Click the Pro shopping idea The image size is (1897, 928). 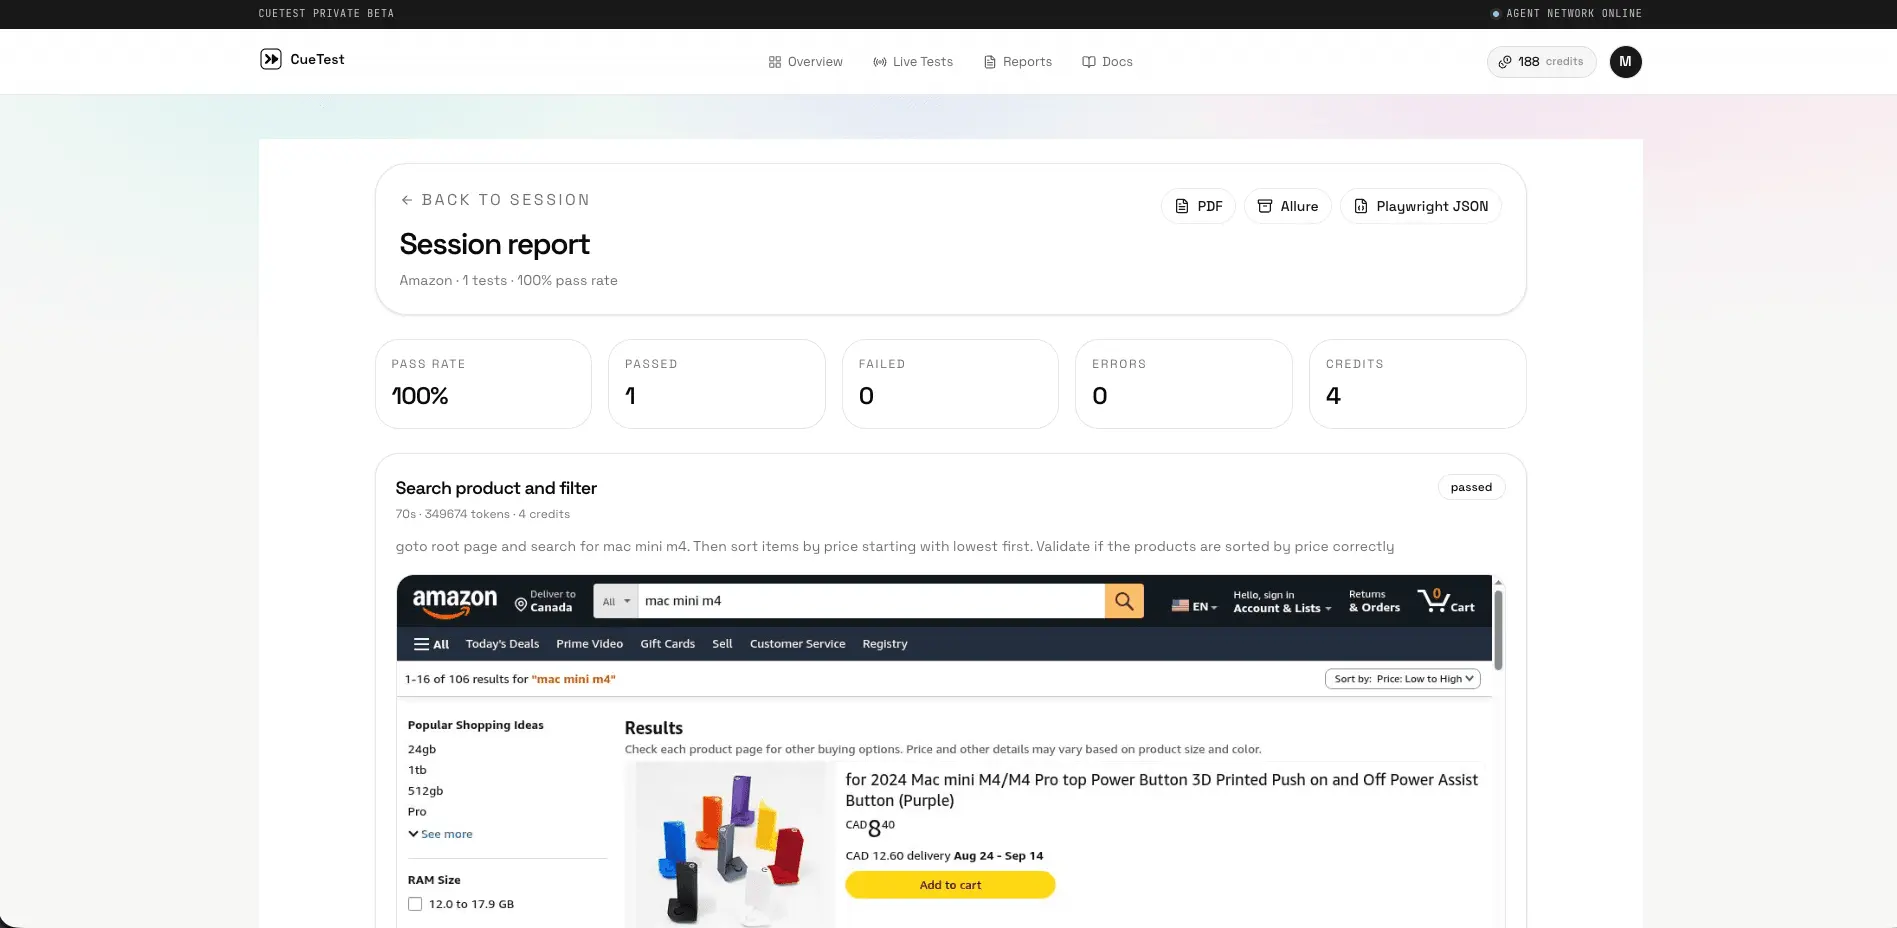[x=417, y=812]
